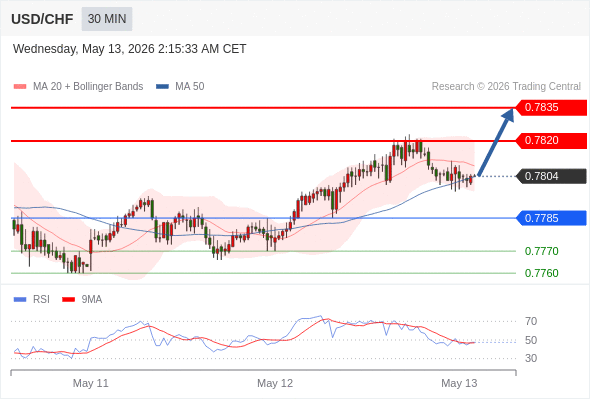
Task: Click the May 13 axis label
Action: pos(459,383)
